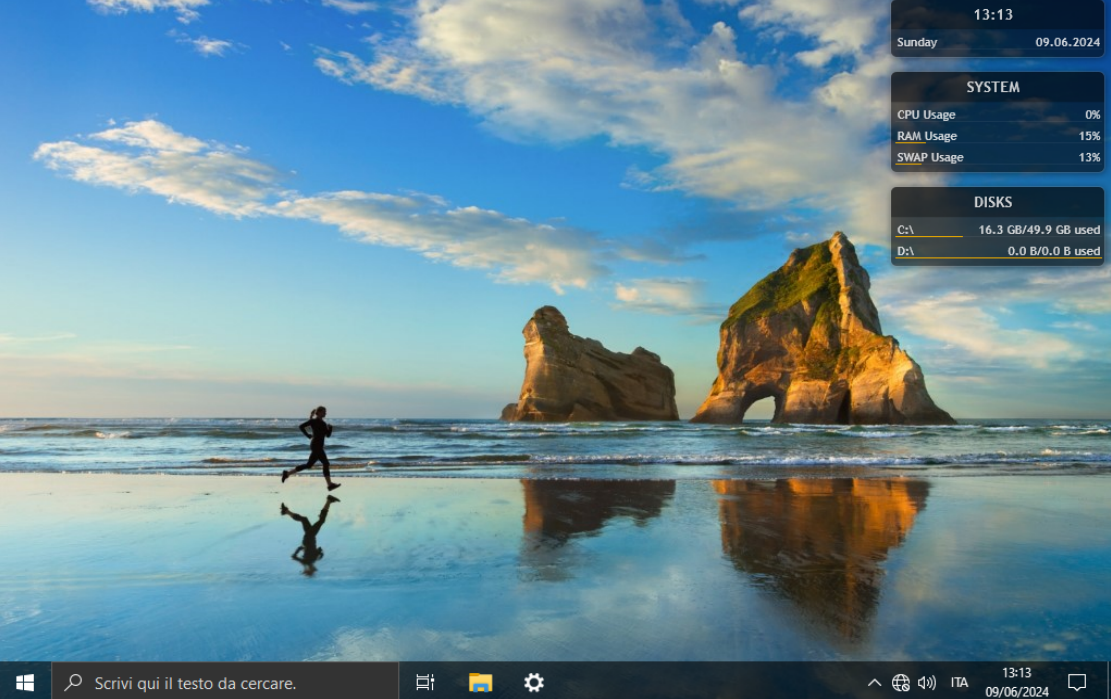
Task: Open network globe icon in tray
Action: click(901, 682)
